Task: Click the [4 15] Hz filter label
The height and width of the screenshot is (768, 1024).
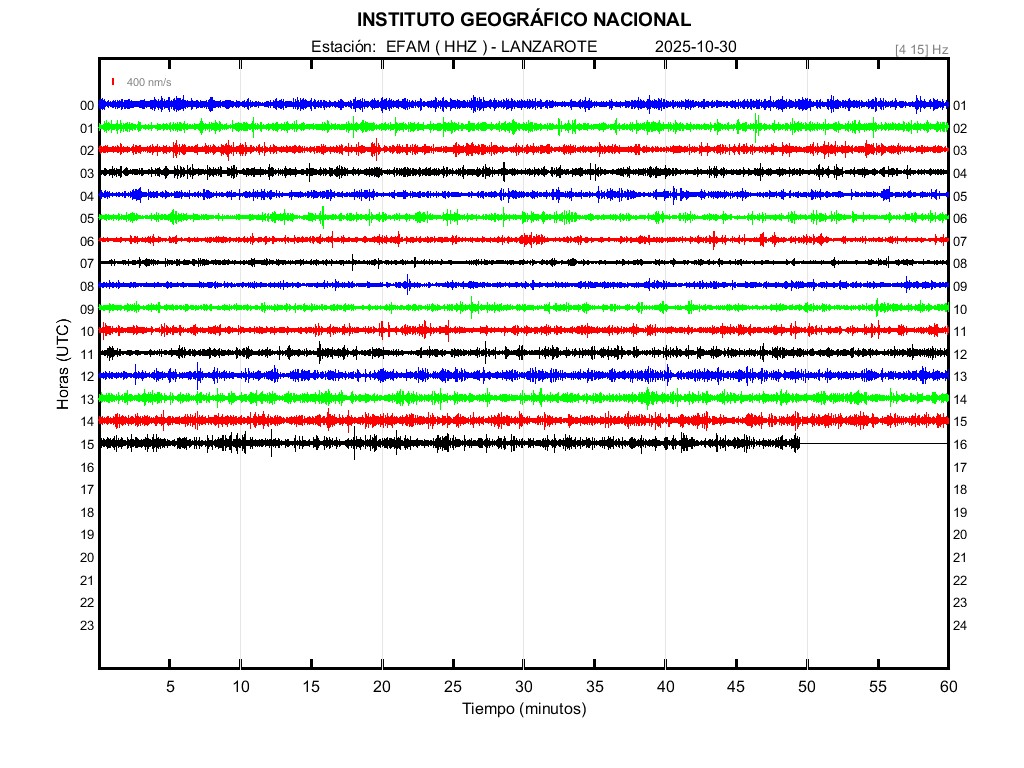Action: coord(921,48)
